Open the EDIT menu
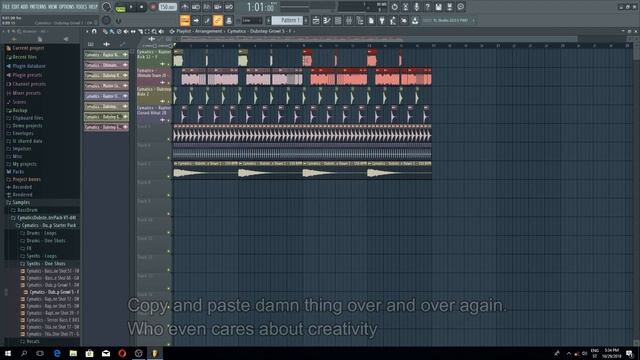 pyautogui.click(x=15, y=7)
